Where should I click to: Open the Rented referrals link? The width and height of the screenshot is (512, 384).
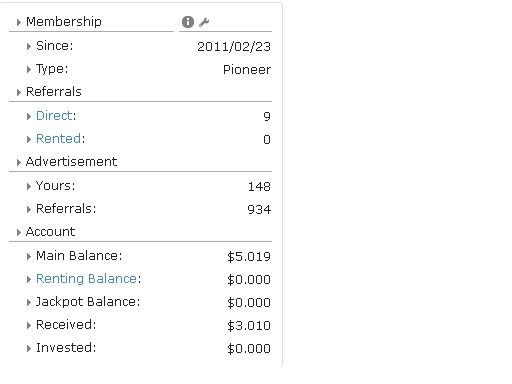click(x=58, y=139)
